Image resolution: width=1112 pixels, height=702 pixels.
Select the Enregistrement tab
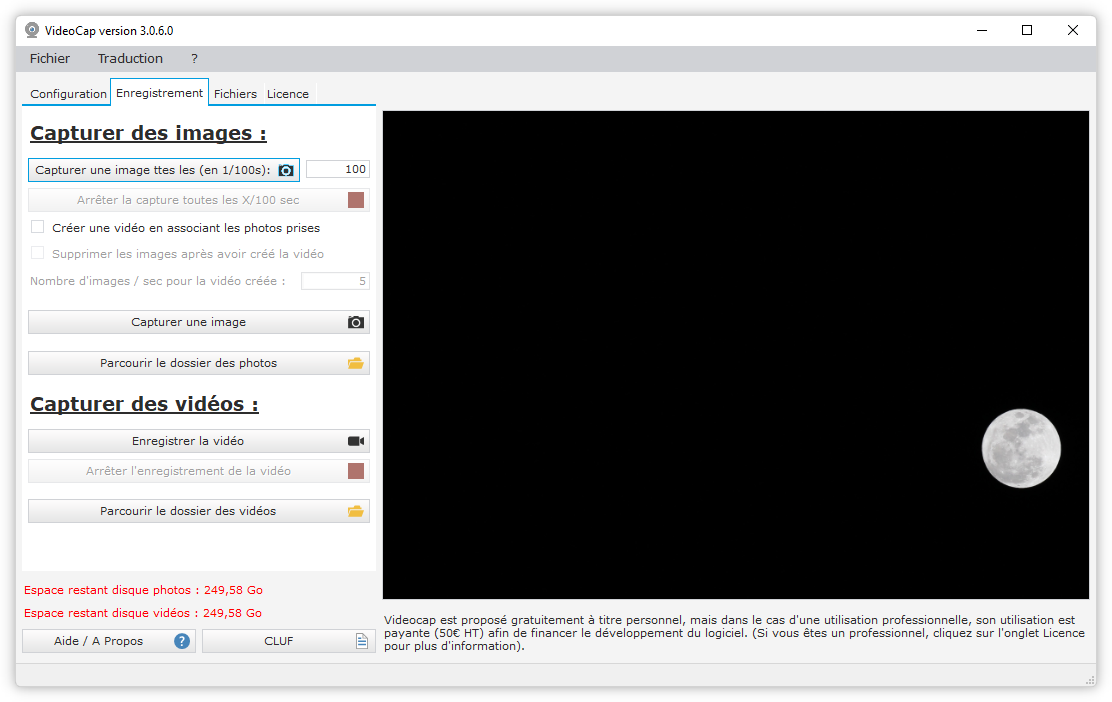(160, 93)
